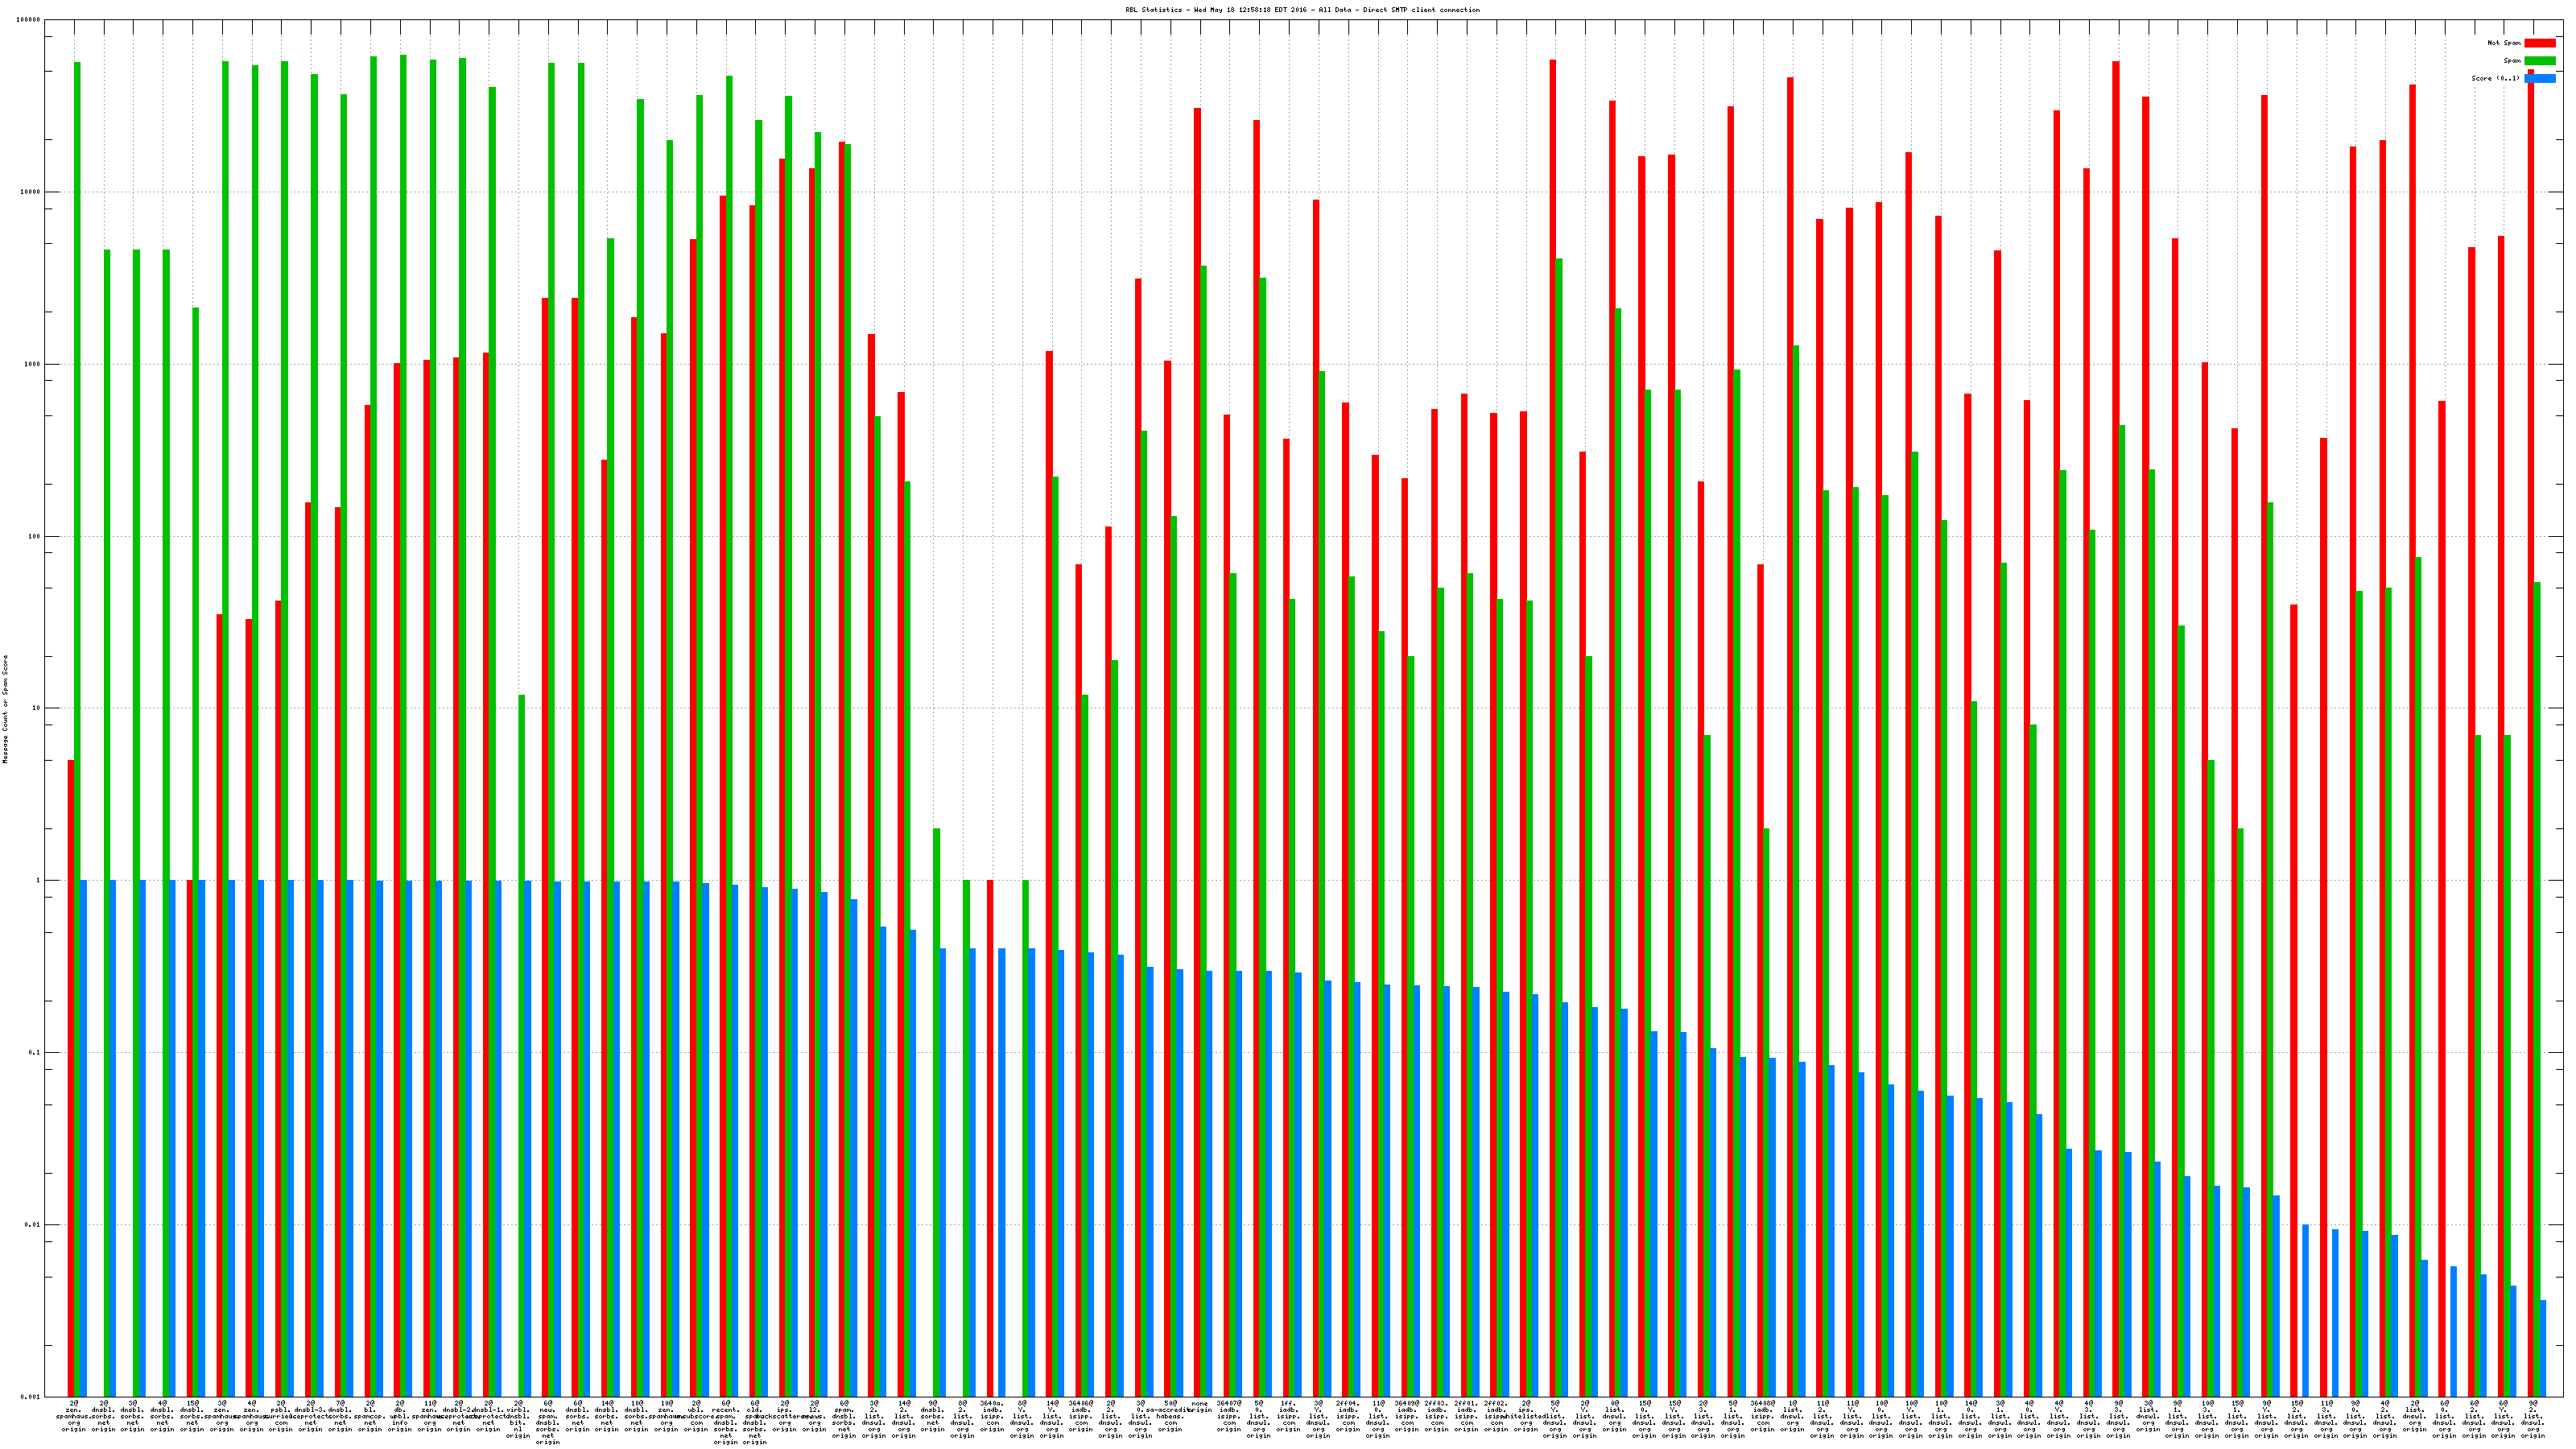Screen dimensions: 2576x1449
Task: Click the "Message Count or Spam Score" axis label
Action: click(x=5, y=709)
